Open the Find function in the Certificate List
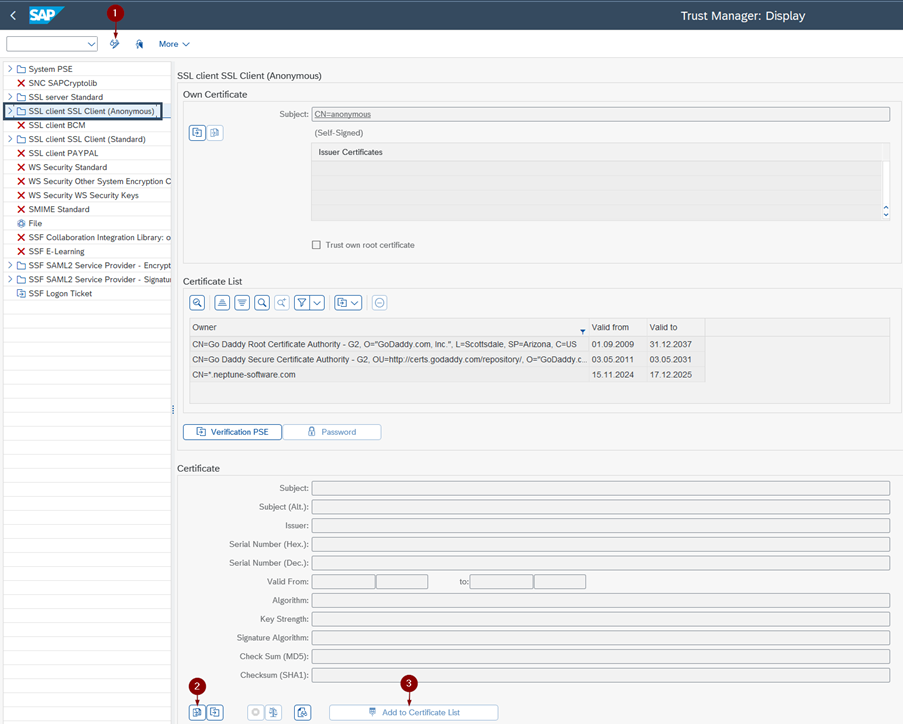 coord(262,302)
